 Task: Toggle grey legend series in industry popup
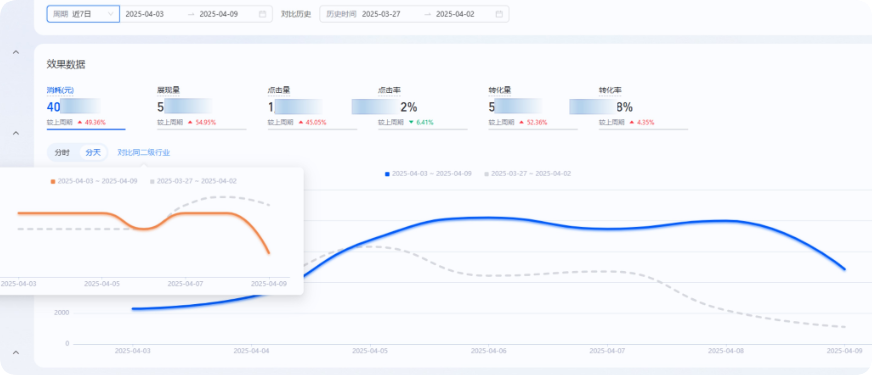(x=193, y=181)
